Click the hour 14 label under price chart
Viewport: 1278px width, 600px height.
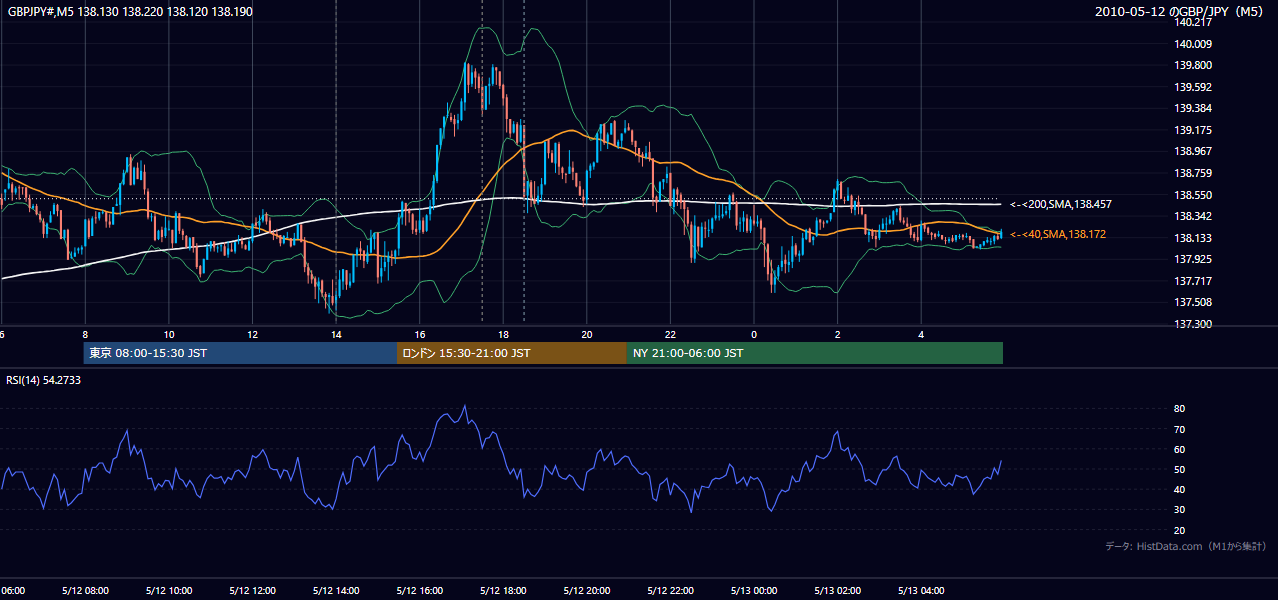tap(336, 334)
